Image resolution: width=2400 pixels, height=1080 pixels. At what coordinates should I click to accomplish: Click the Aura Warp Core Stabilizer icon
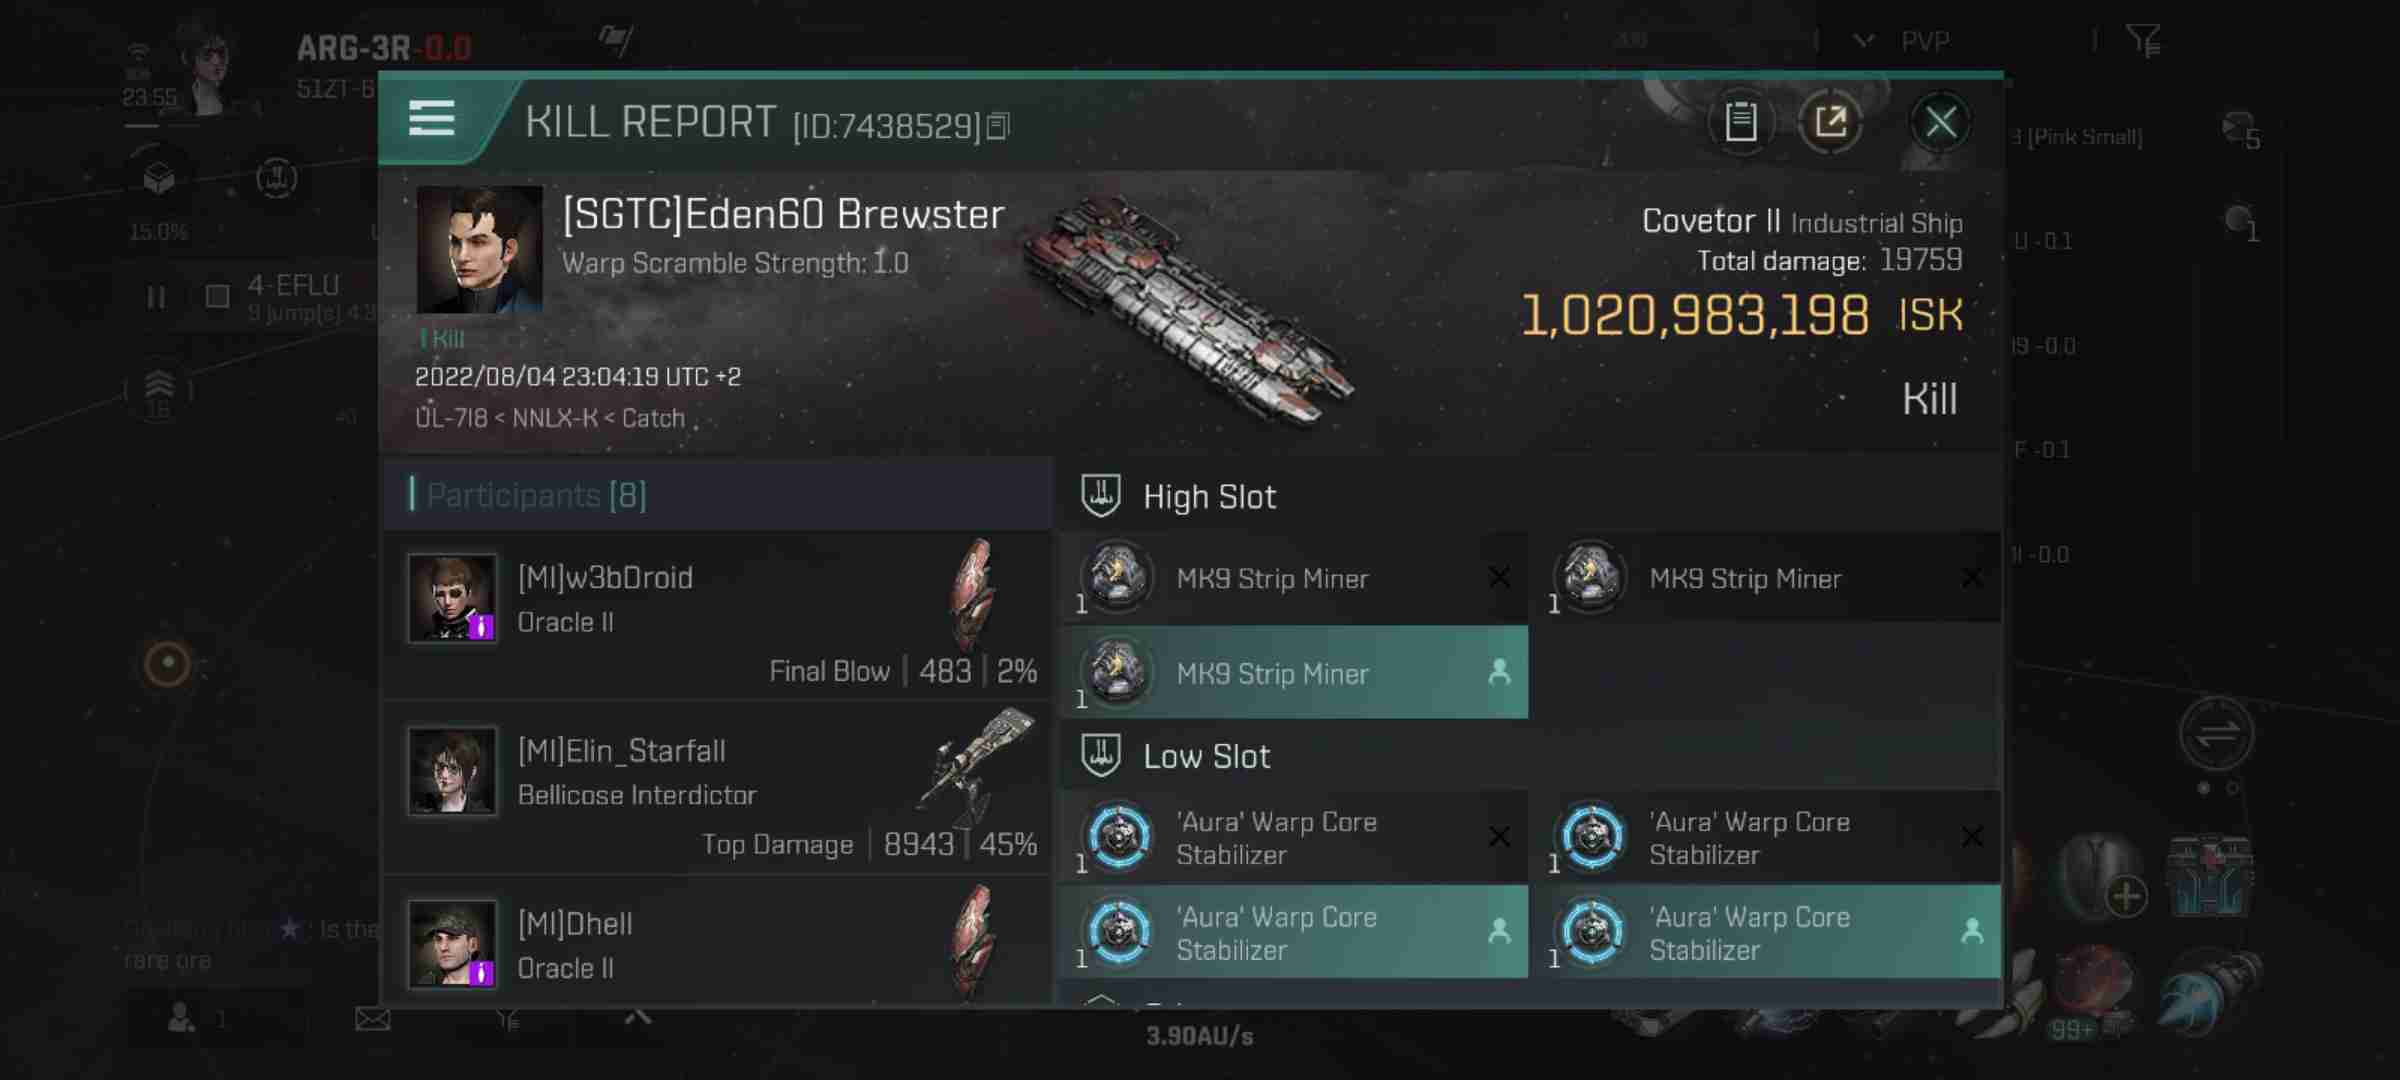tap(1120, 837)
